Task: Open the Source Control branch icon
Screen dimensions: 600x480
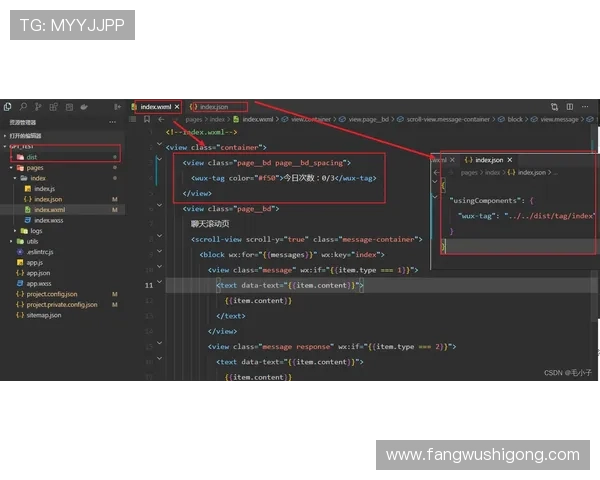Action: pyautogui.click(x=39, y=106)
